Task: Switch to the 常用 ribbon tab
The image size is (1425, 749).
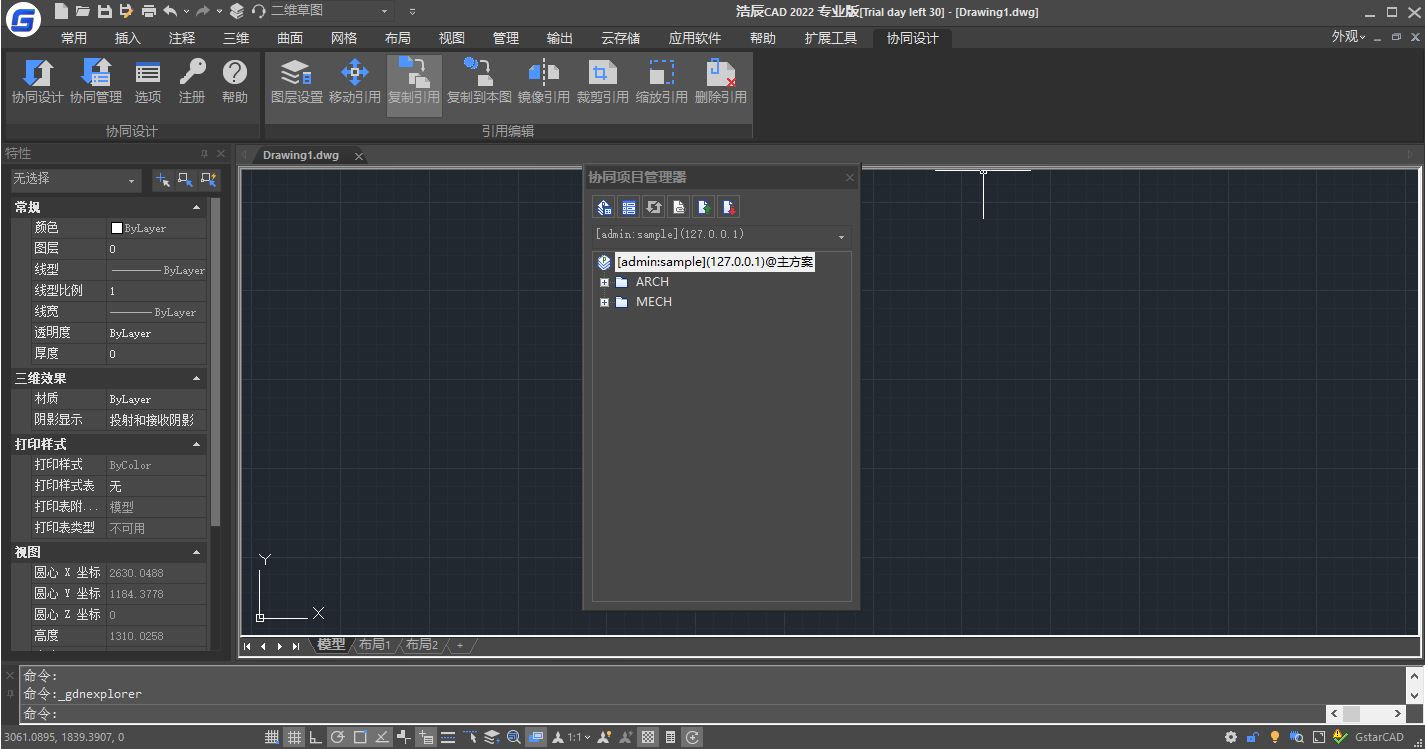Action: (x=74, y=38)
